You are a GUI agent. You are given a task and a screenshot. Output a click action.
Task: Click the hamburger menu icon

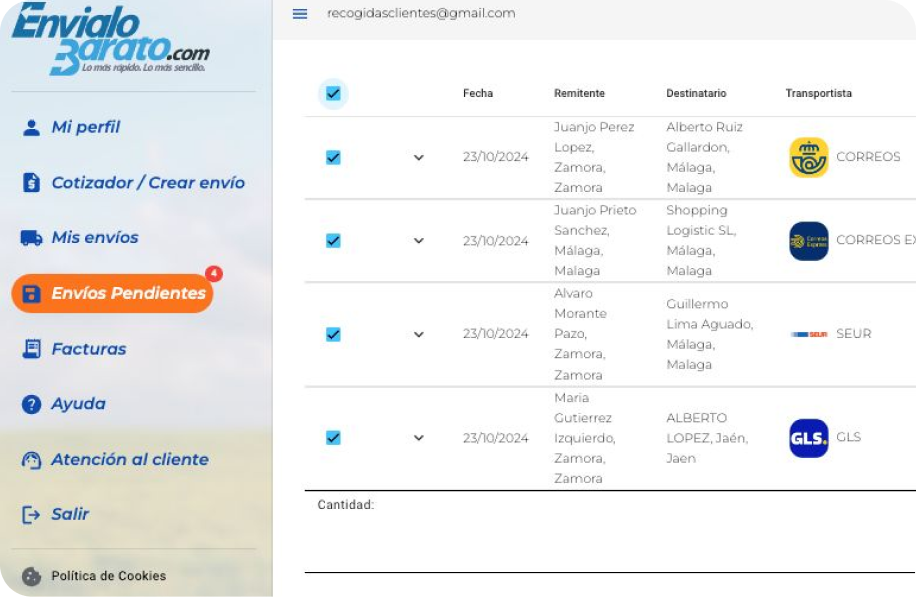click(x=300, y=14)
